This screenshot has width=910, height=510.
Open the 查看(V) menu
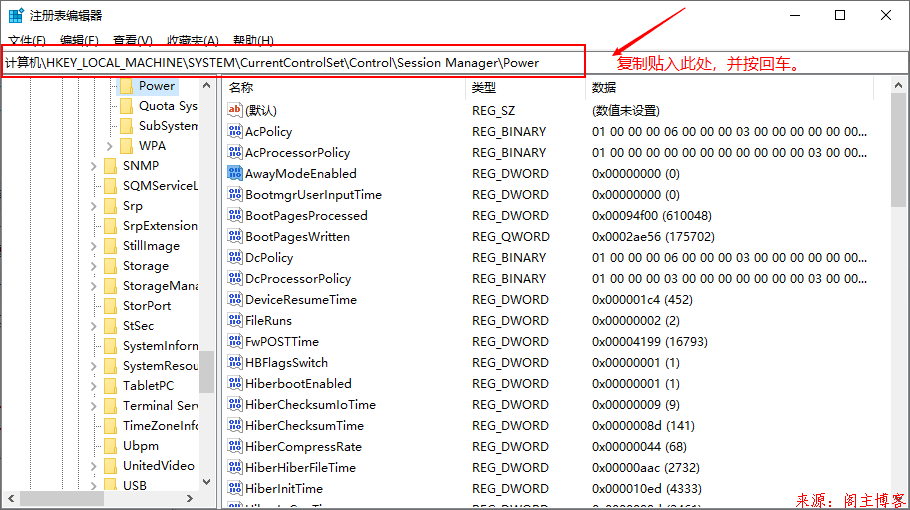tap(132, 40)
